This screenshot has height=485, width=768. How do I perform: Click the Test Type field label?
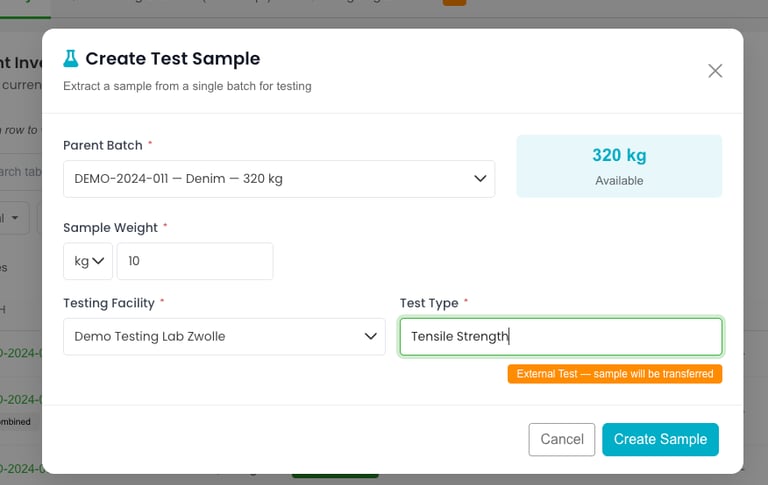tap(427, 302)
